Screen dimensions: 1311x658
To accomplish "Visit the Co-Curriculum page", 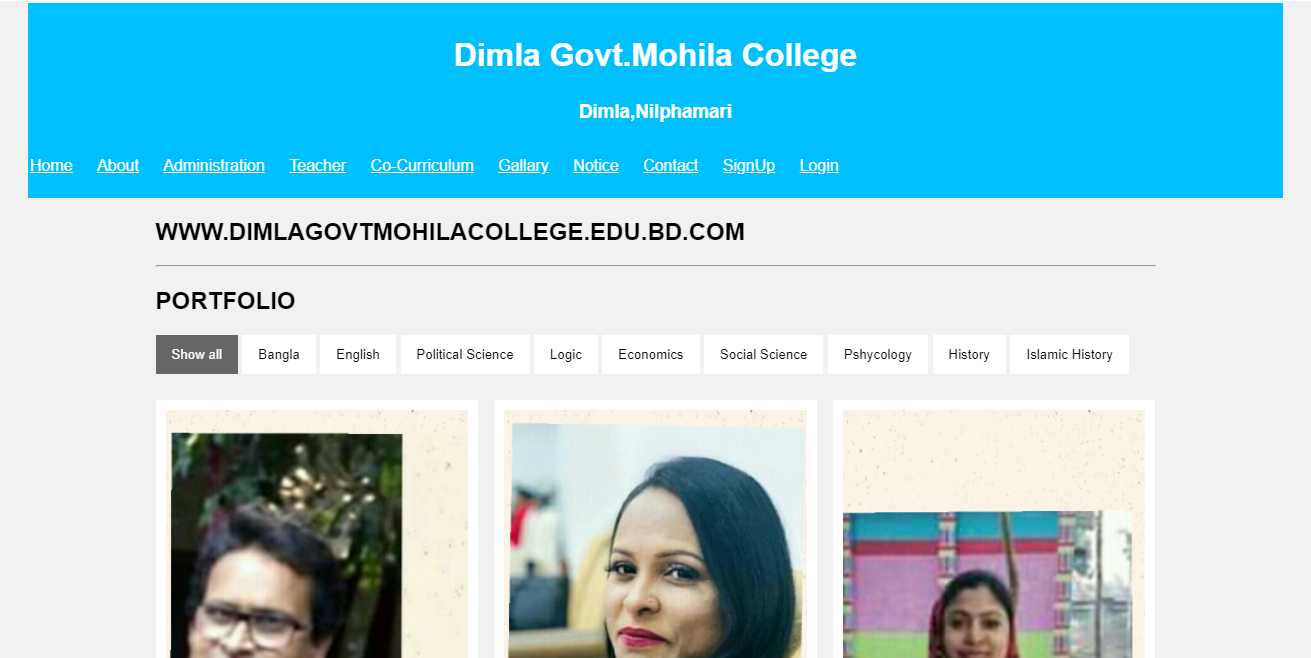I will click(x=422, y=165).
